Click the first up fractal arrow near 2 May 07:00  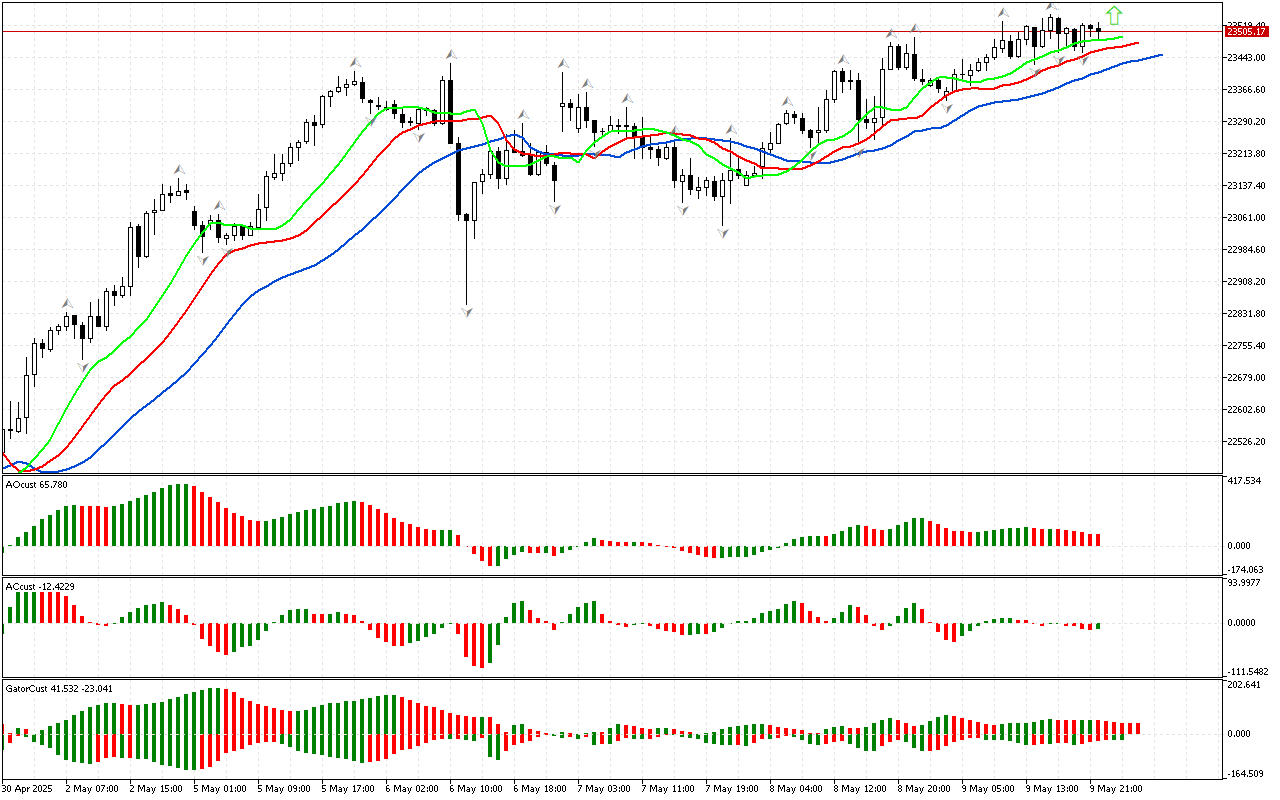click(67, 303)
